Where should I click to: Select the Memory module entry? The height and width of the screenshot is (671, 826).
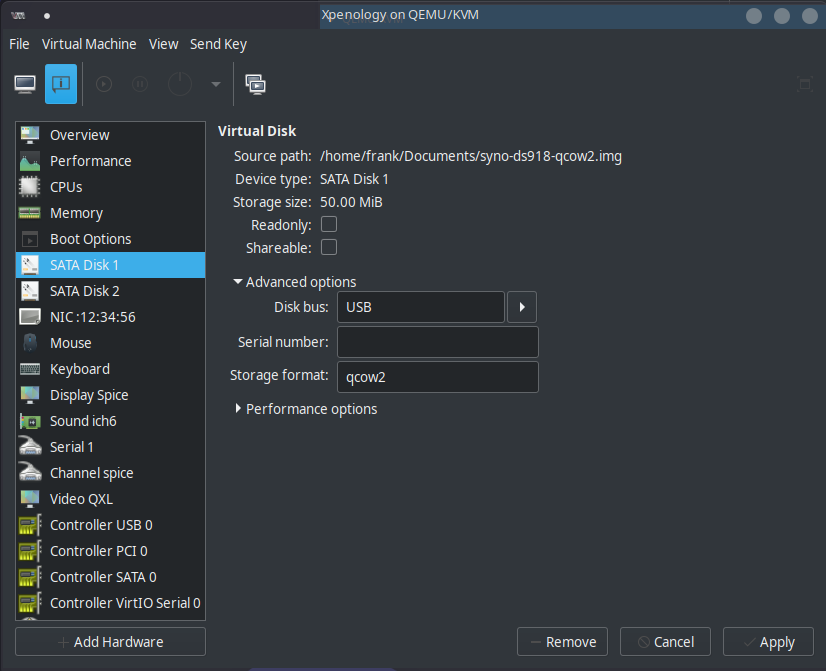(x=111, y=213)
